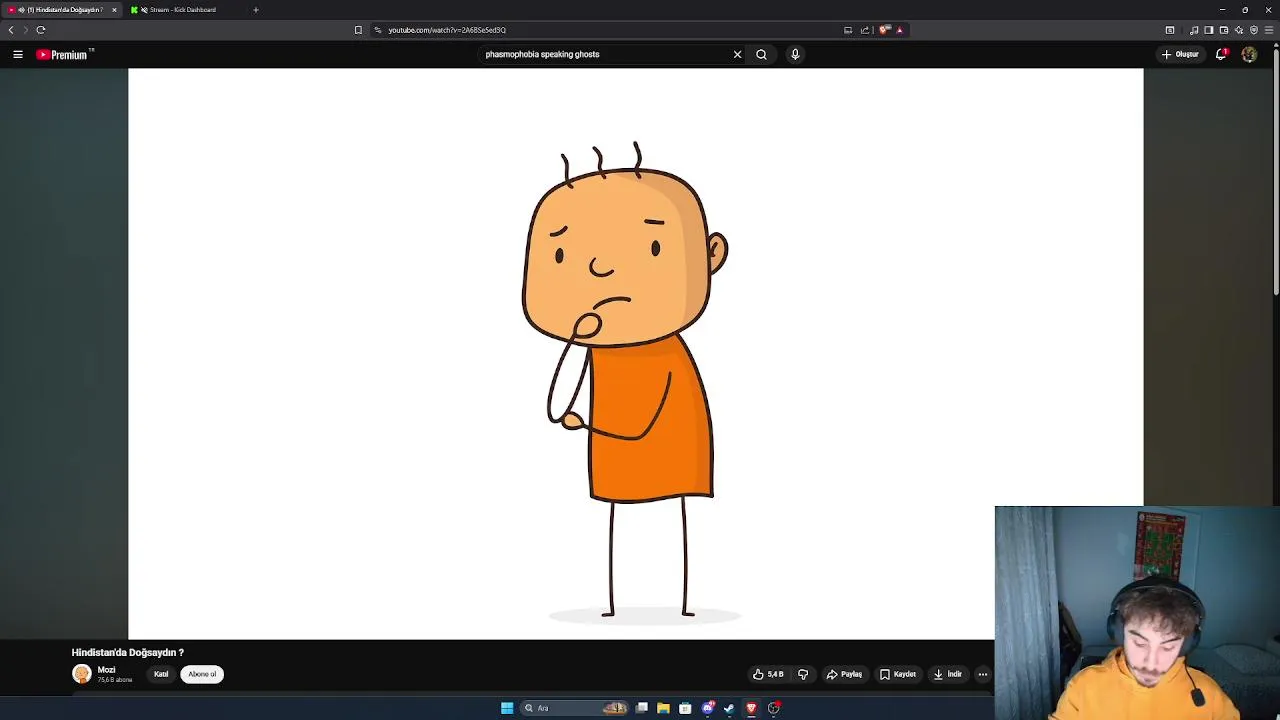Open Brave browser taskbar icon

(x=751, y=708)
